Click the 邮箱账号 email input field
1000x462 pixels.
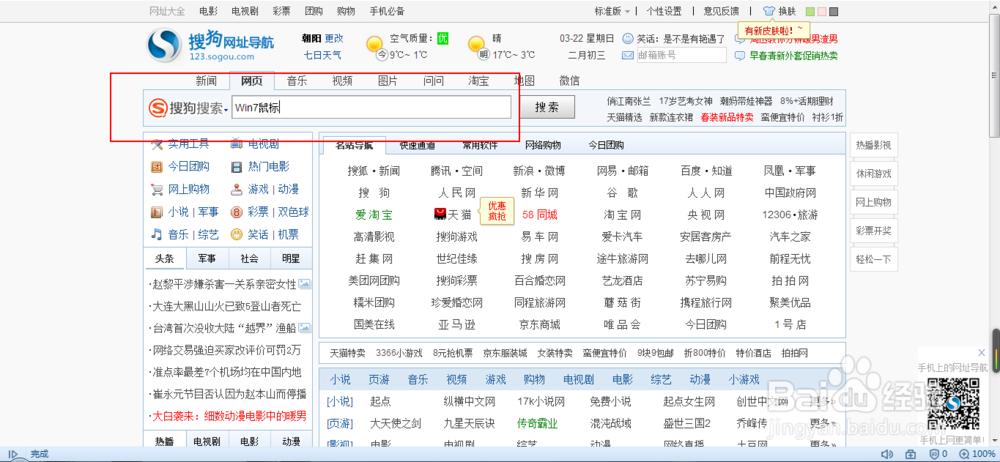pyautogui.click(x=682, y=56)
